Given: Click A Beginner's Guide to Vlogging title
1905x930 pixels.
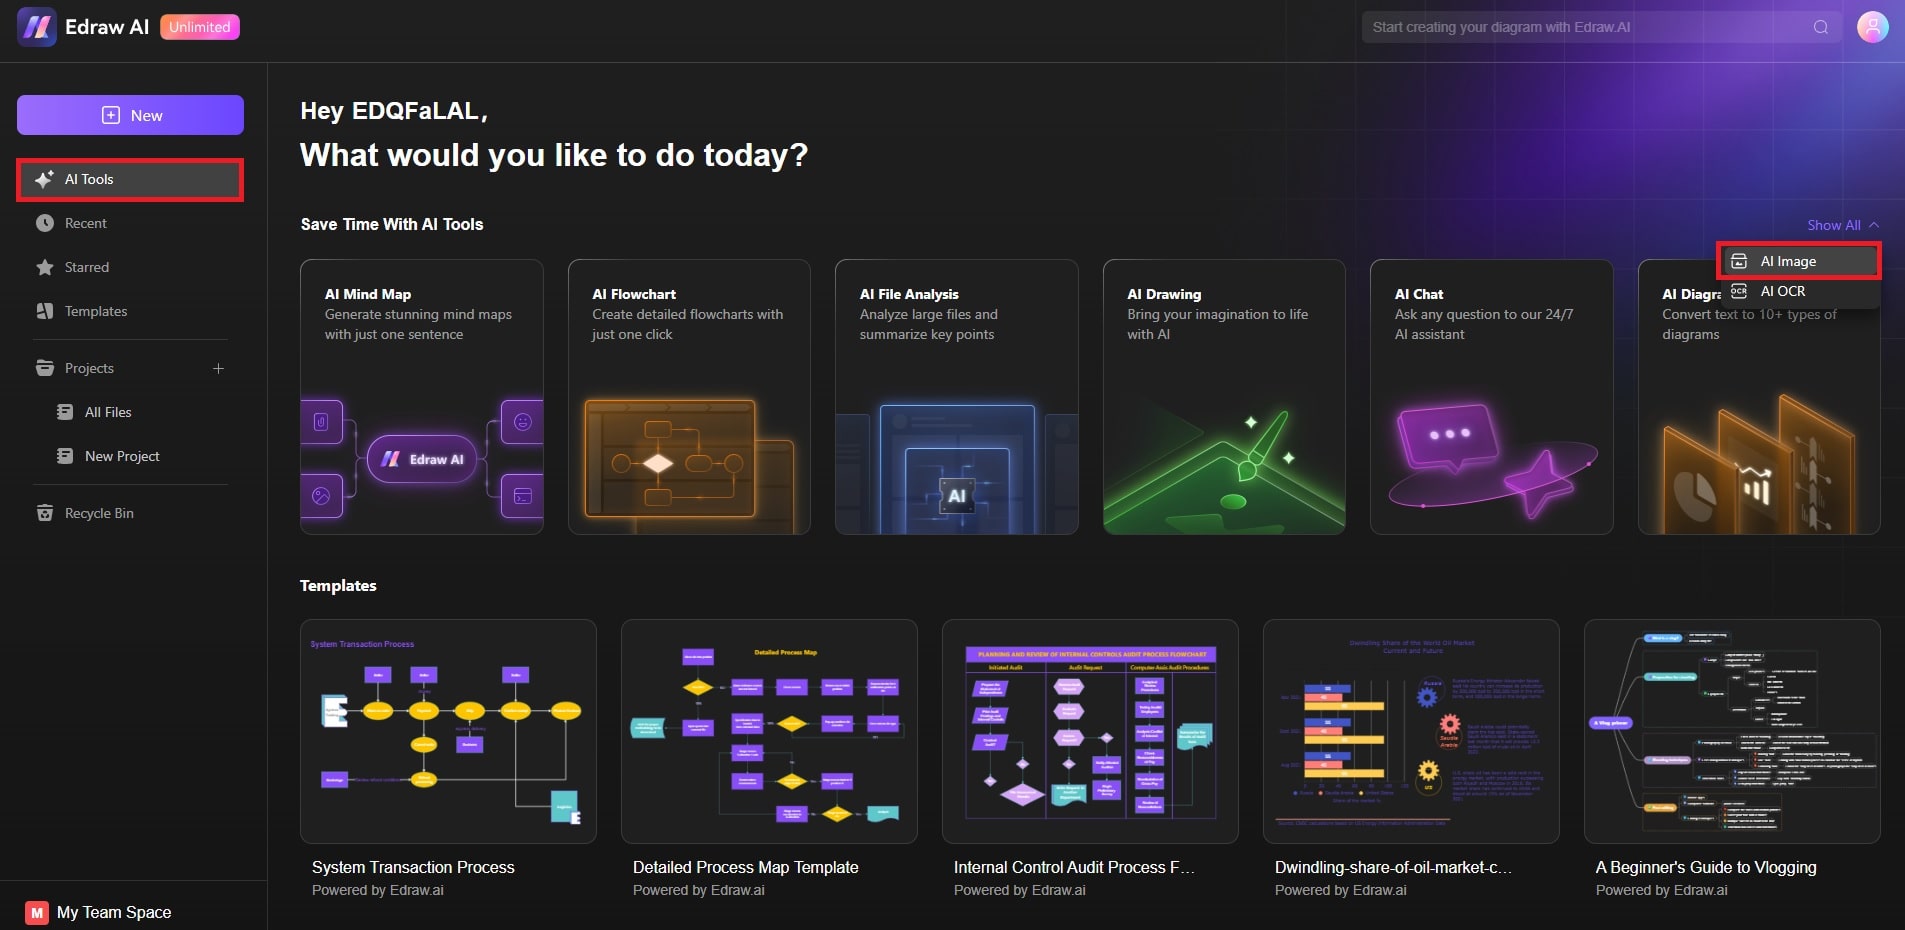Looking at the screenshot, I should coord(1706,867).
